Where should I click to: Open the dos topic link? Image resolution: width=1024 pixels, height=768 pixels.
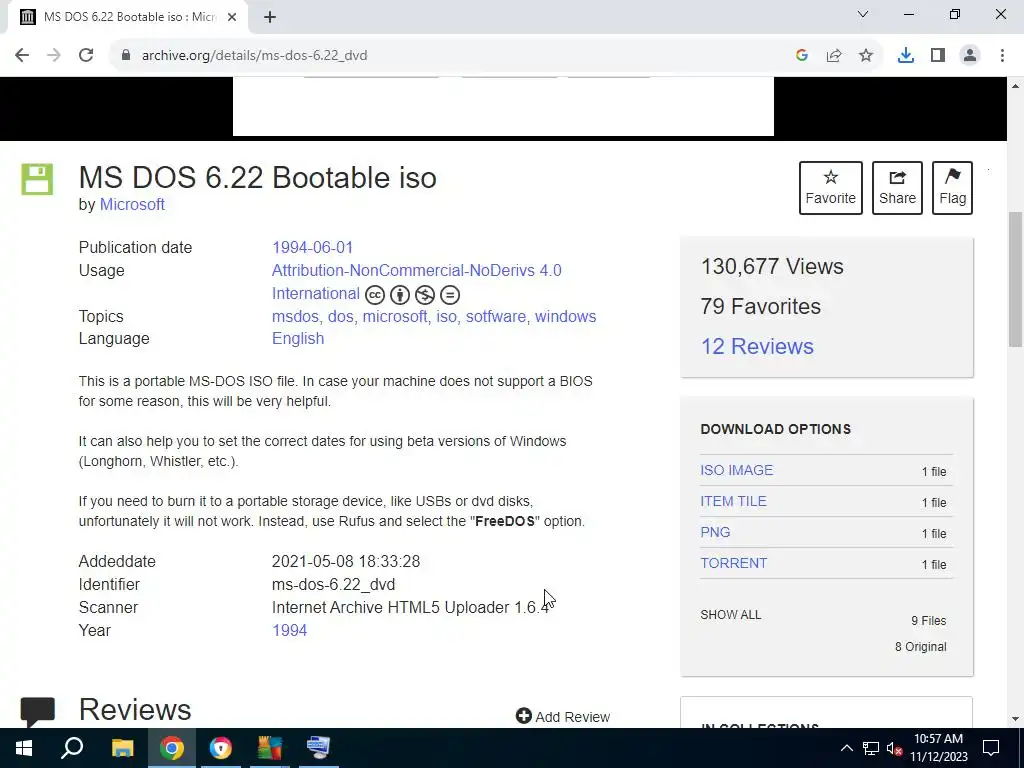pos(341,316)
